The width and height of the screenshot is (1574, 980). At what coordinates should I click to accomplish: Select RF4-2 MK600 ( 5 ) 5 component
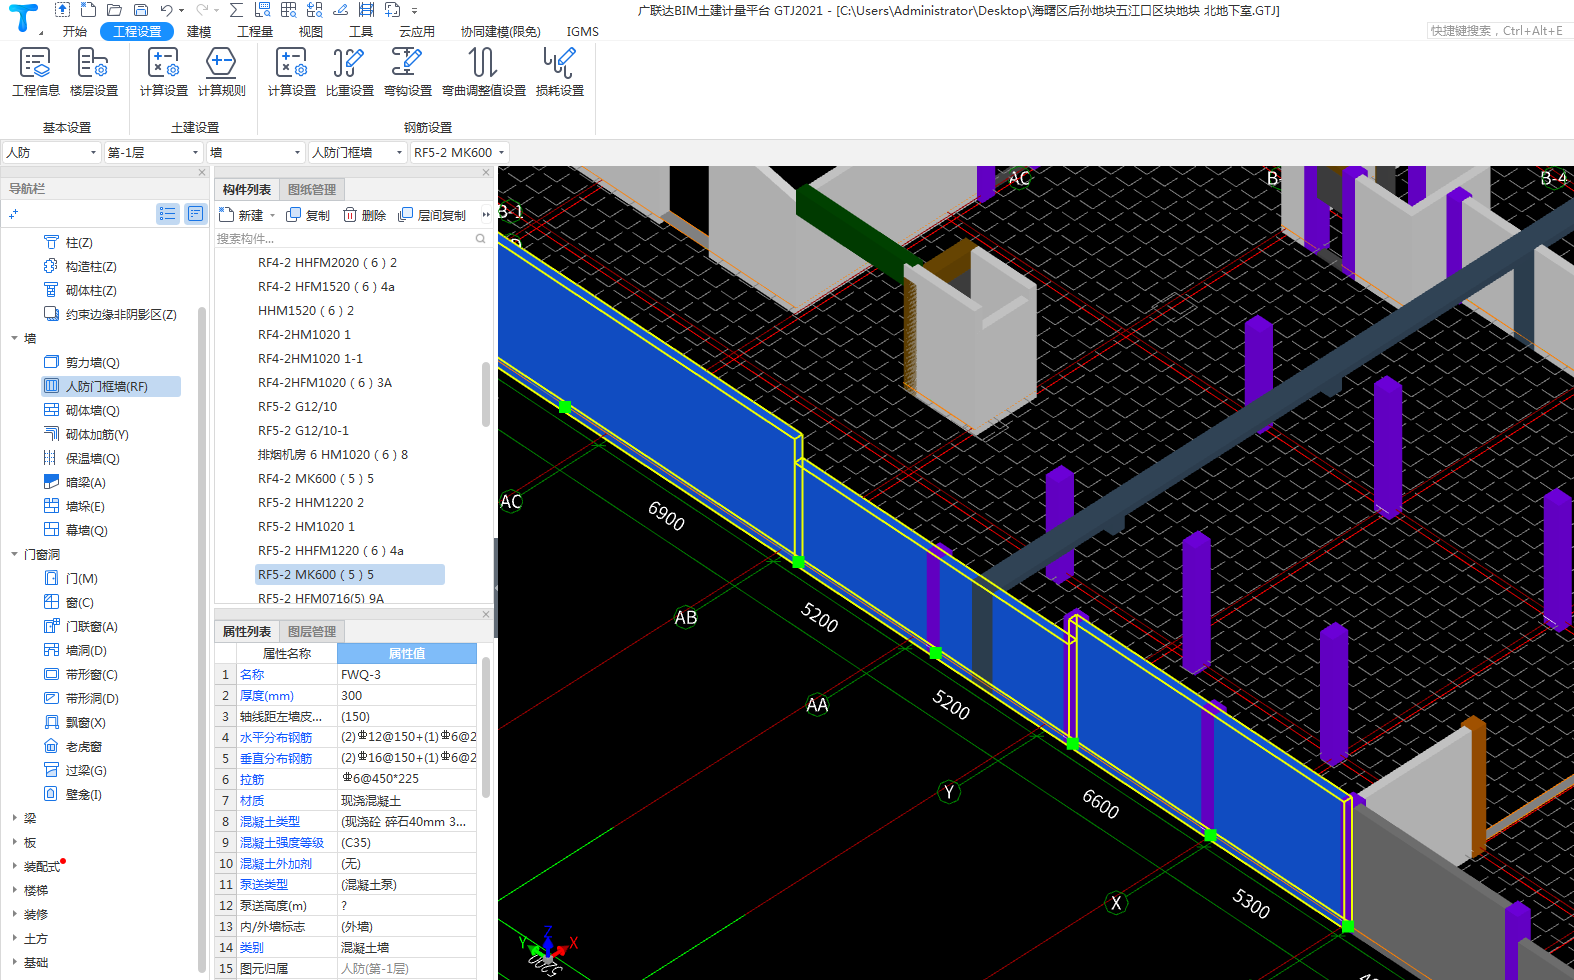tap(316, 478)
